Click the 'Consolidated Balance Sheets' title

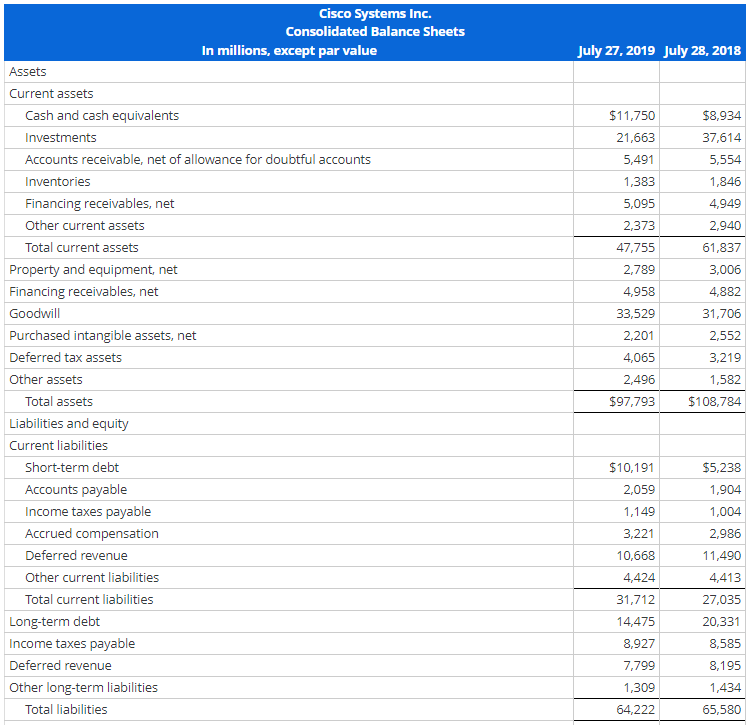(375, 32)
